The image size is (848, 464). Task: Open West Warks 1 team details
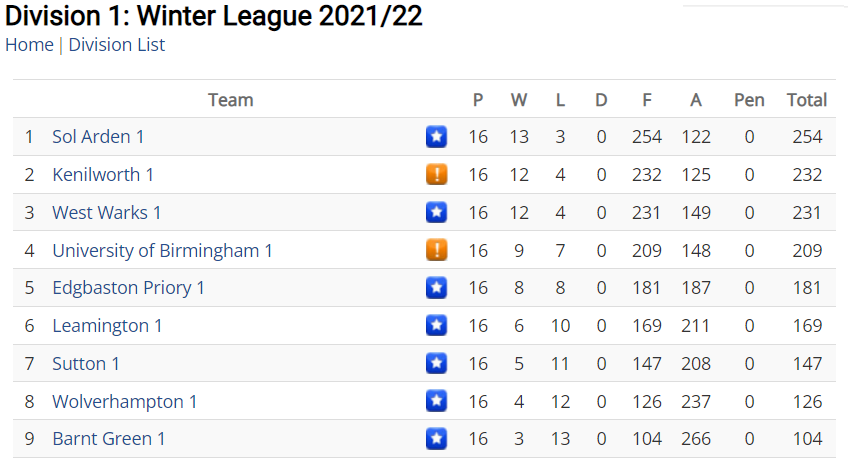tap(107, 213)
